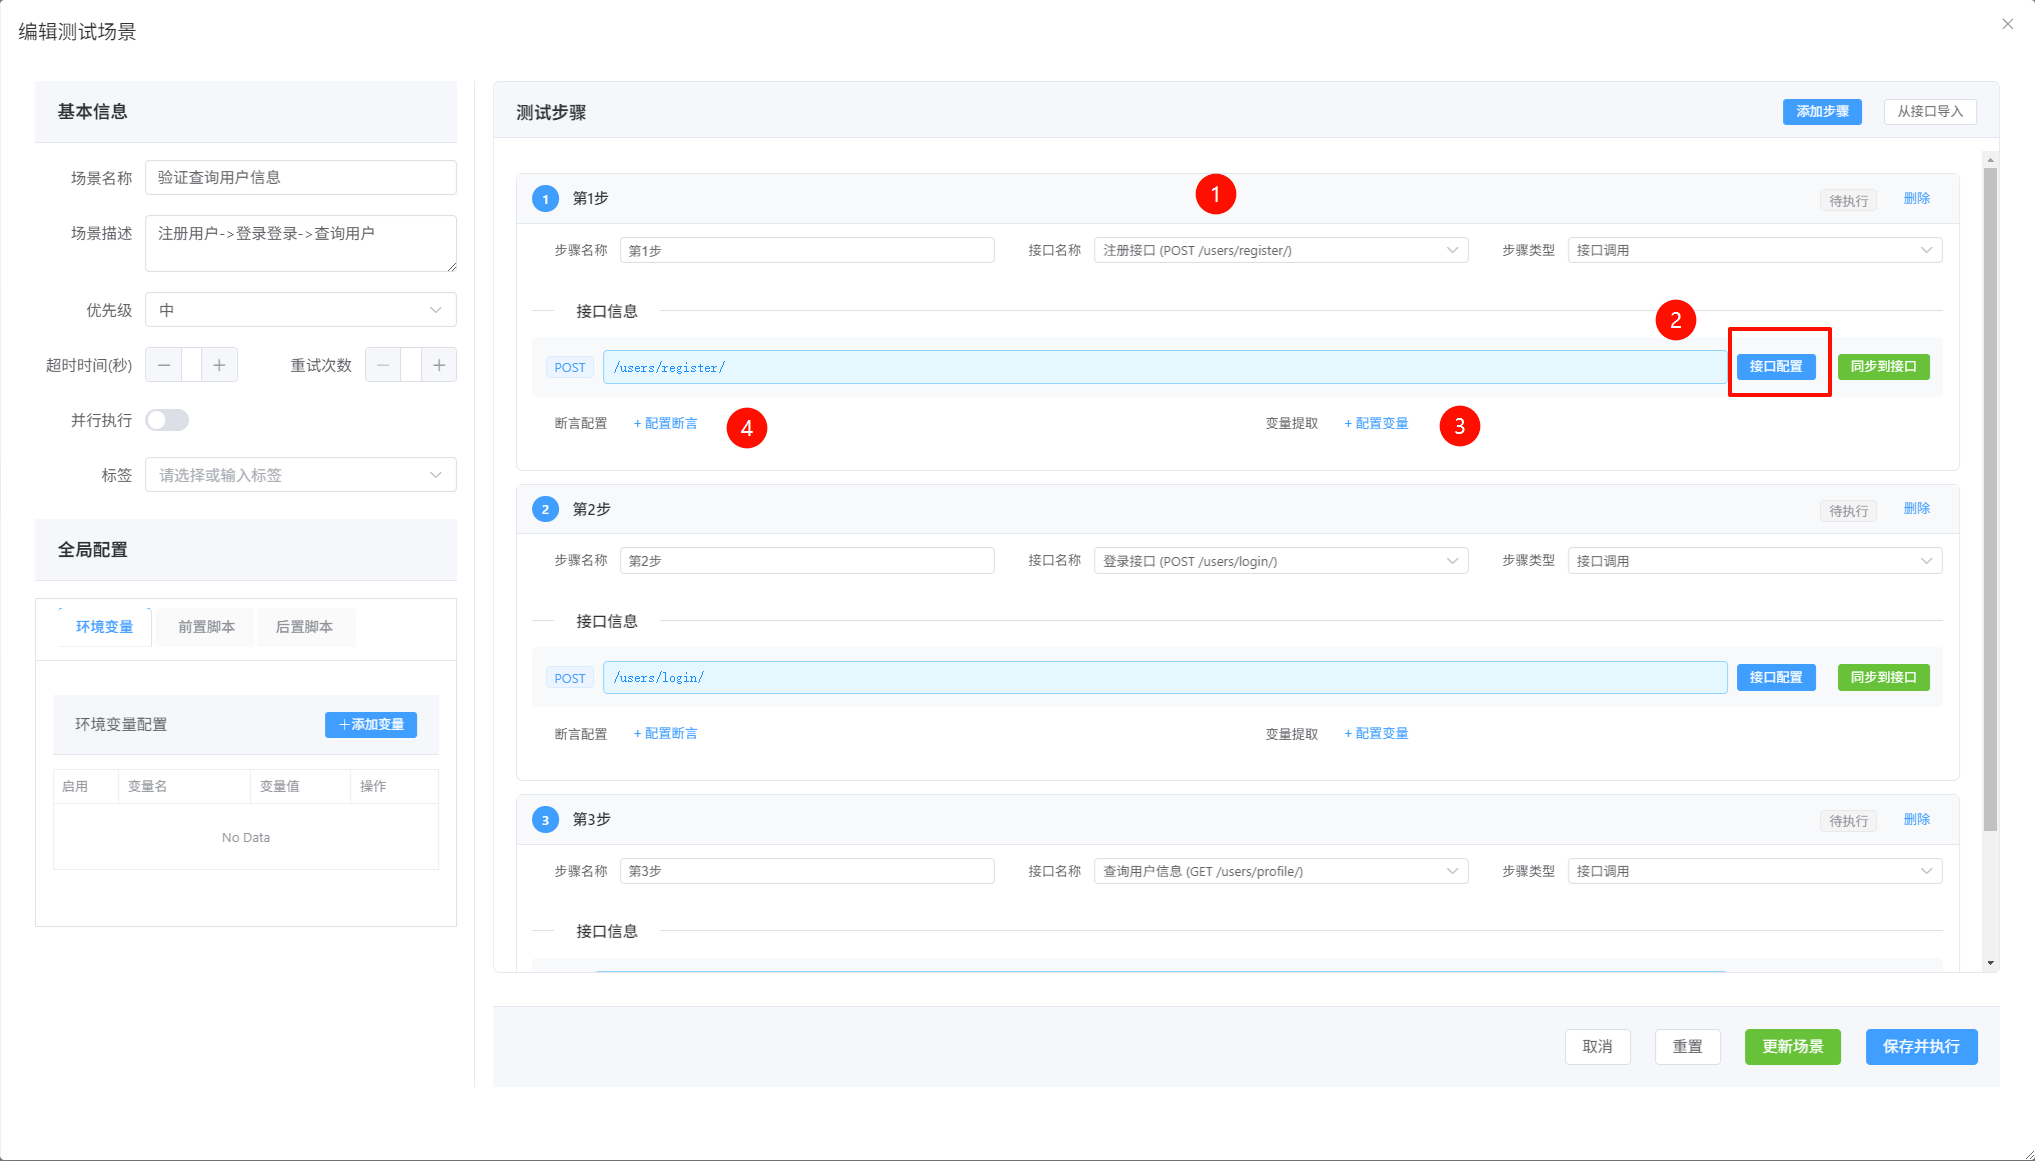2035x1161 pixels.
Task: Click the timeout minus stepper button
Action: 164,365
